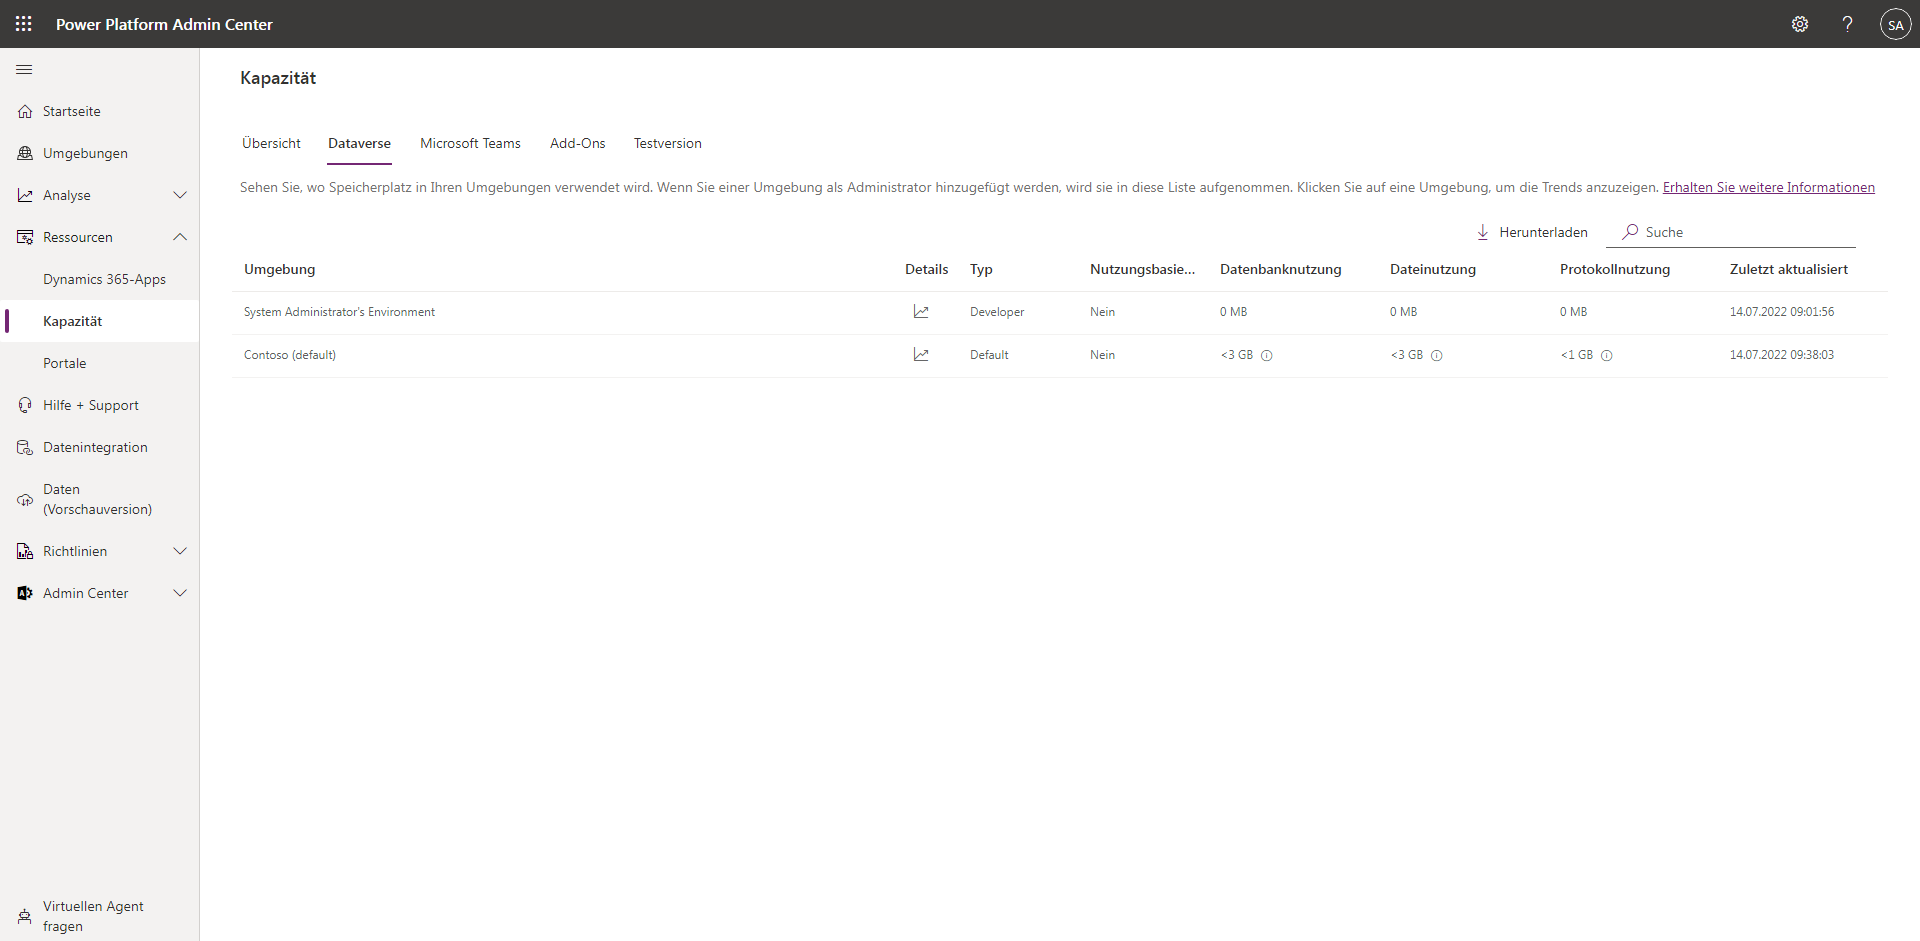Sort by Umgebung column header
This screenshot has height=941, width=1920.
pyautogui.click(x=280, y=269)
